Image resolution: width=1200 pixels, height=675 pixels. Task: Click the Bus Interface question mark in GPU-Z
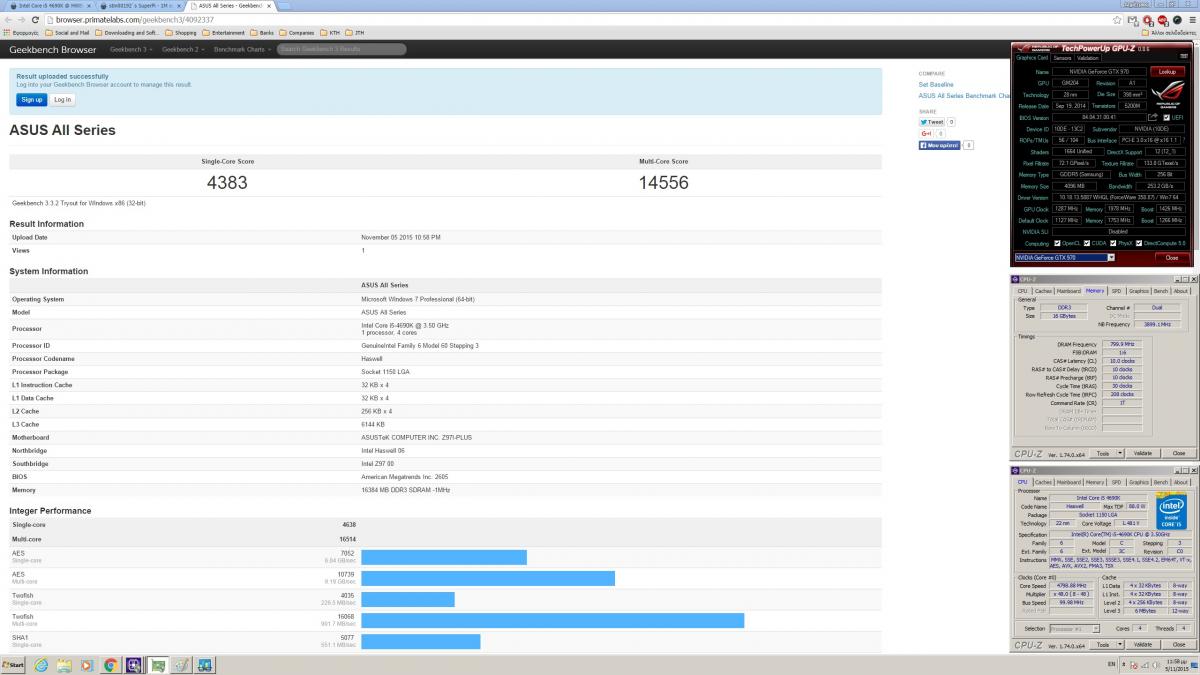[x=1184, y=140]
